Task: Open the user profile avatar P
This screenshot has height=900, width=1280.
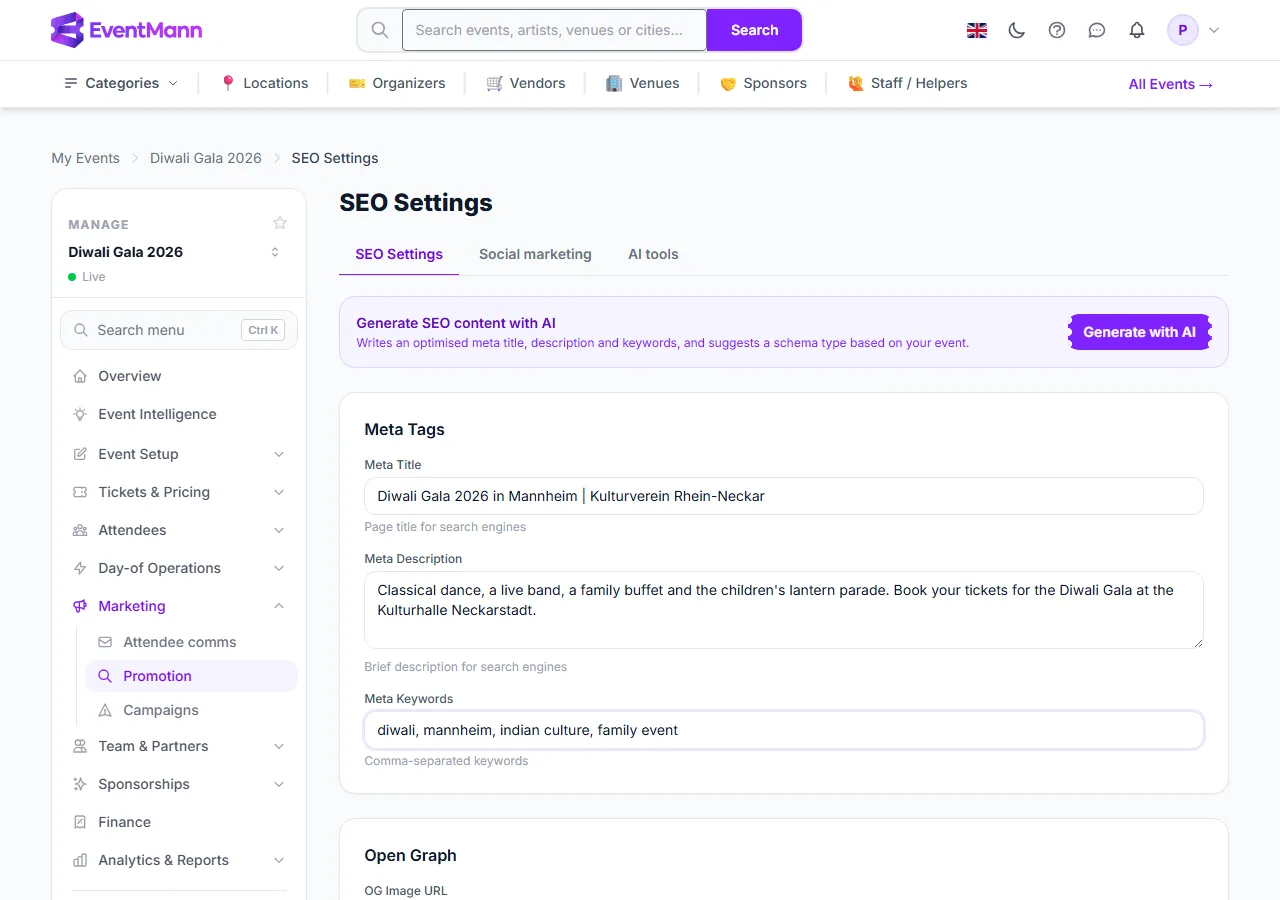Action: pos(1183,30)
